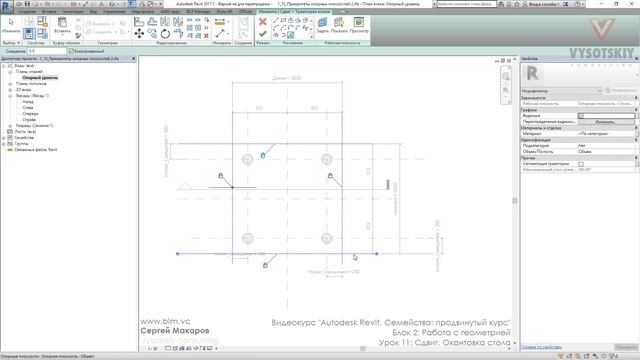Toggle the Сегментация траектории checkbox

581,164
